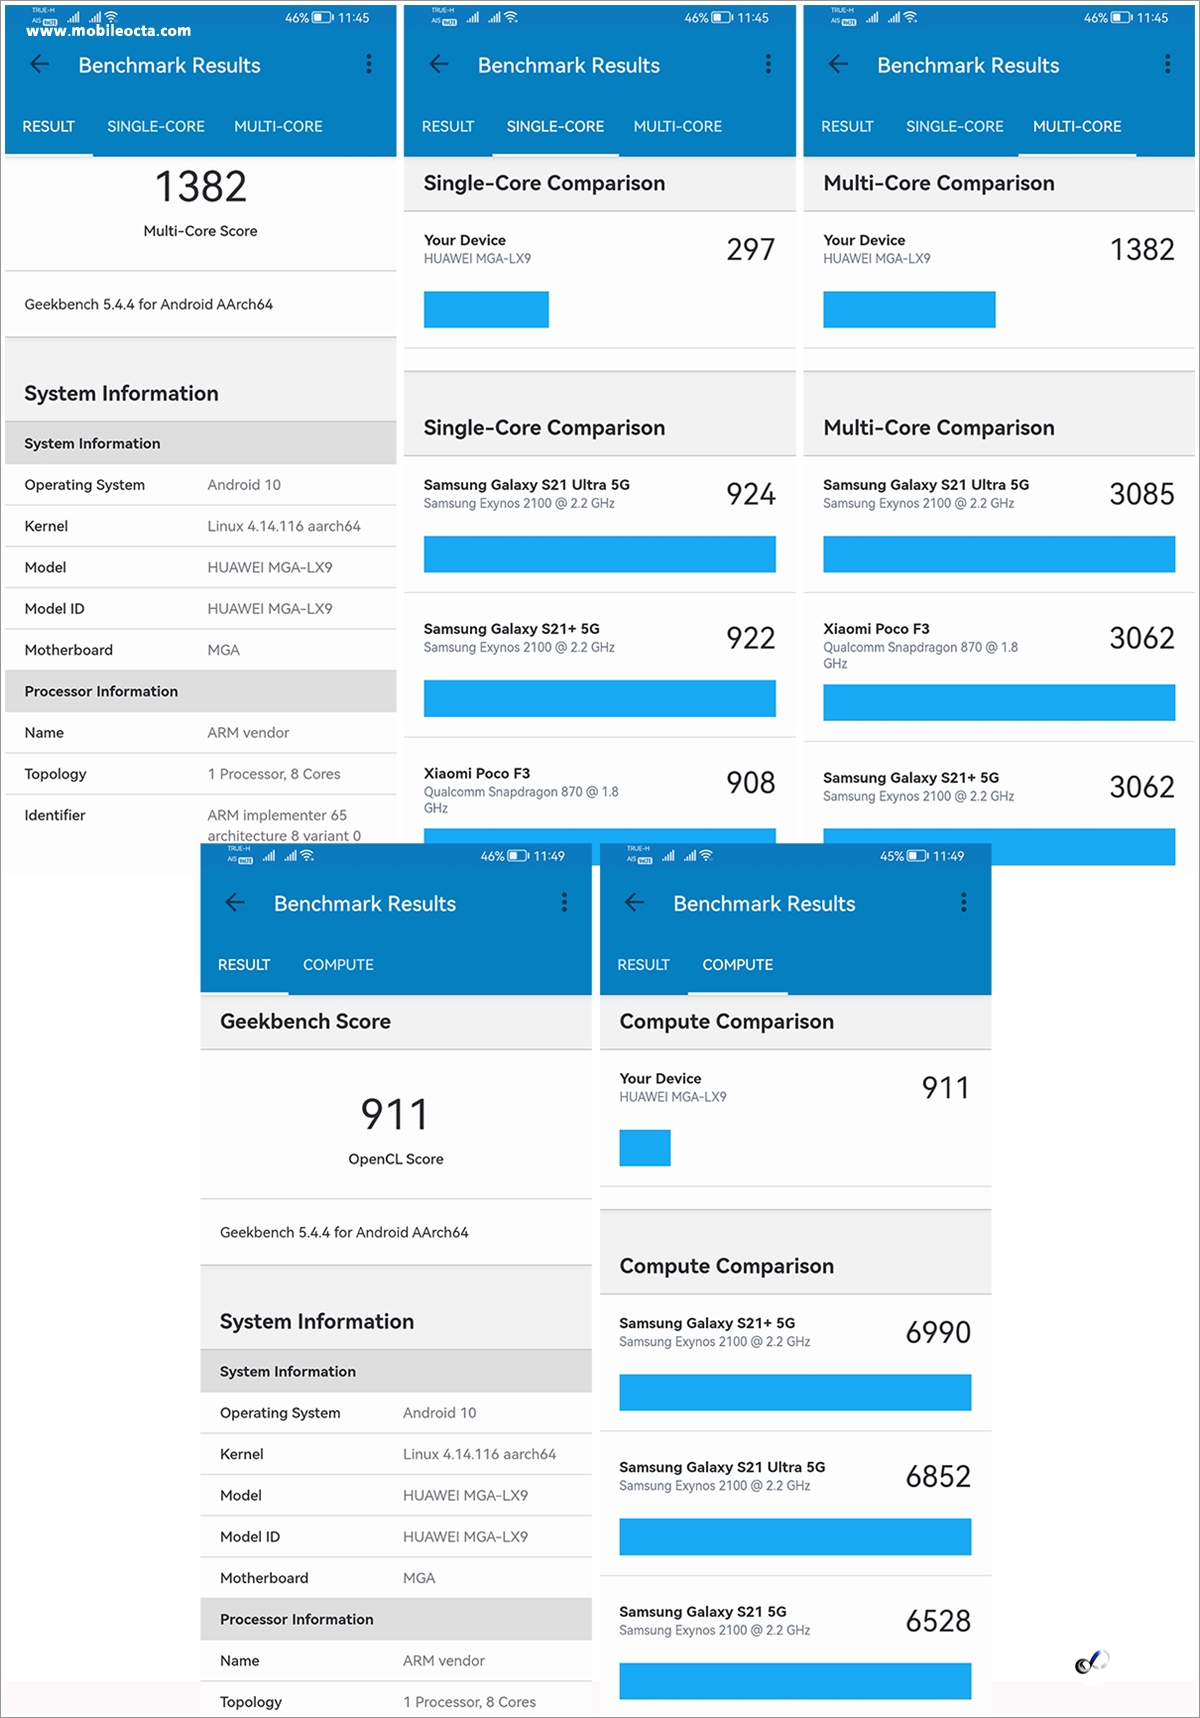
Task: Tap the bar for Galaxy S21 Ultra score 3085
Action: (999, 554)
